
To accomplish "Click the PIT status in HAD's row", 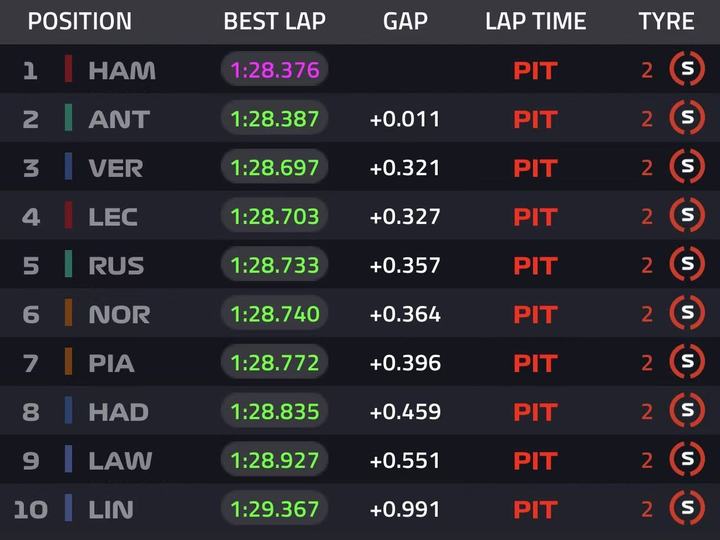I will [535, 412].
